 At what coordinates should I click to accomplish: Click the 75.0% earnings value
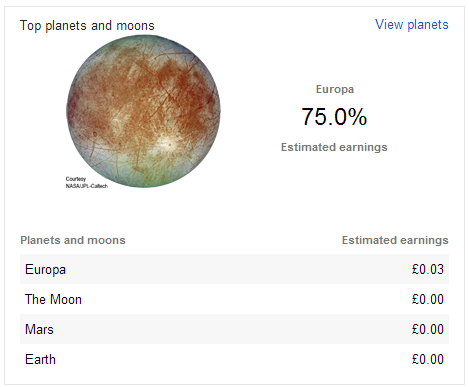[334, 117]
